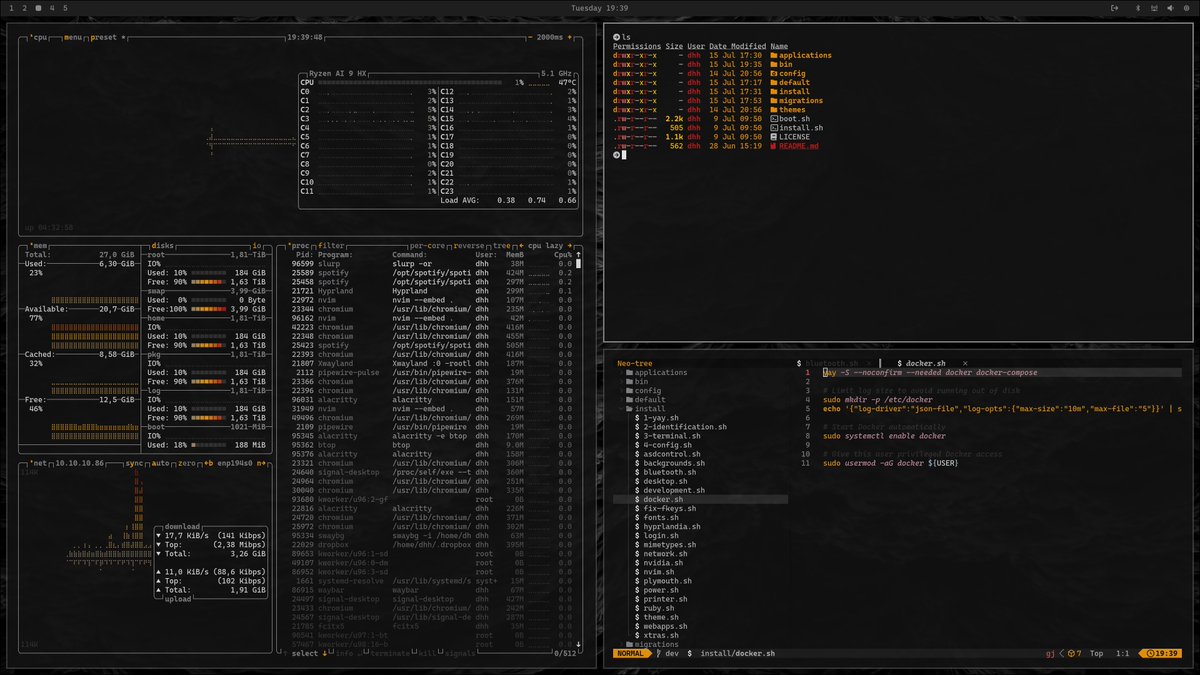Click the plugin icon showing 7 in statusline

tap(1071, 652)
